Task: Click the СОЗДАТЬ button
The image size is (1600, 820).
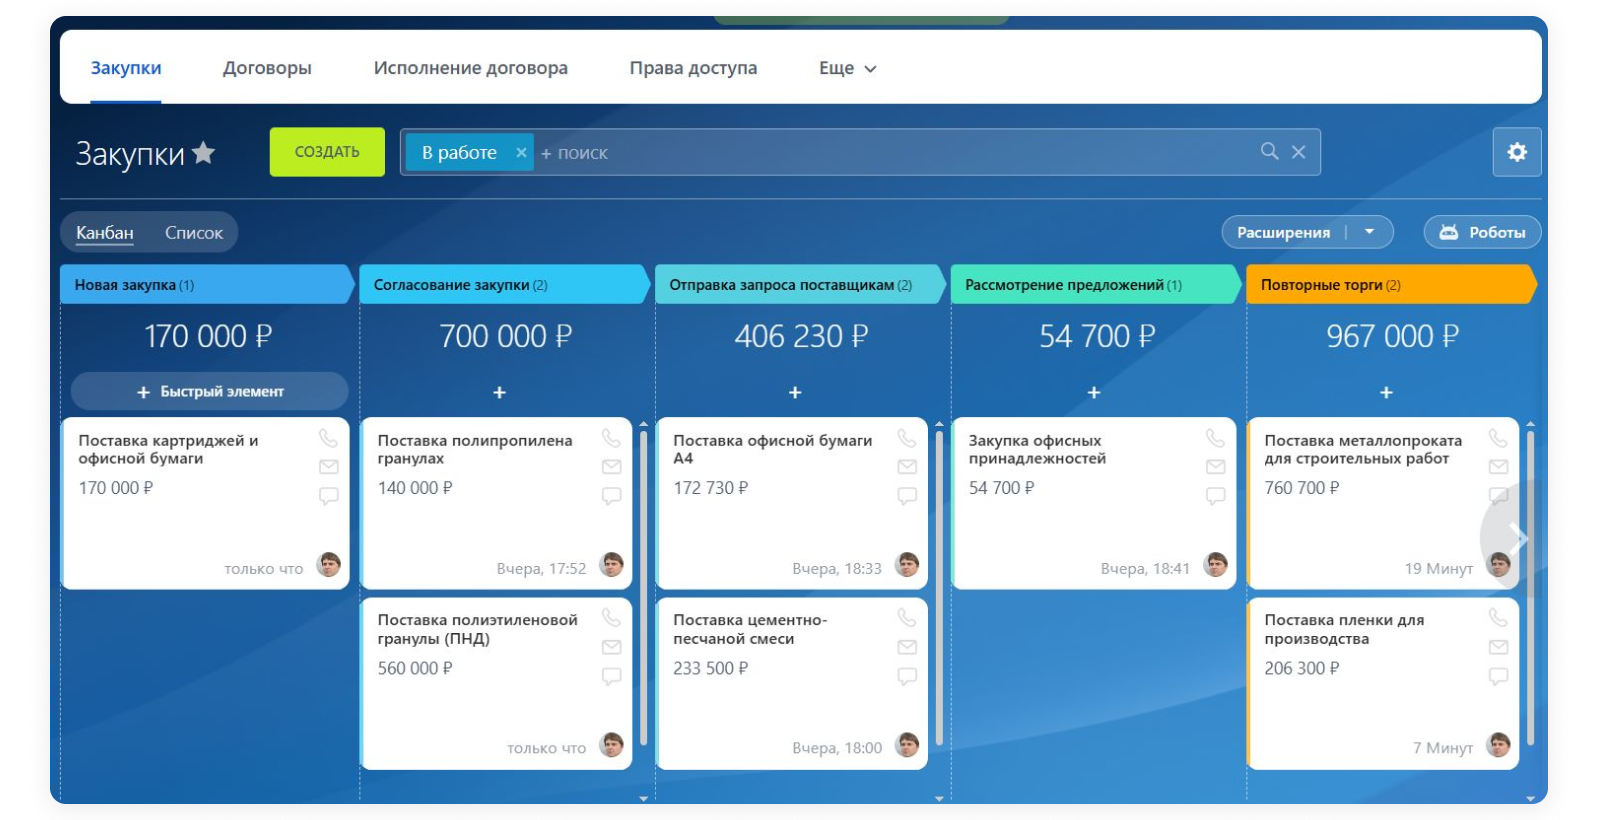Action: [327, 152]
